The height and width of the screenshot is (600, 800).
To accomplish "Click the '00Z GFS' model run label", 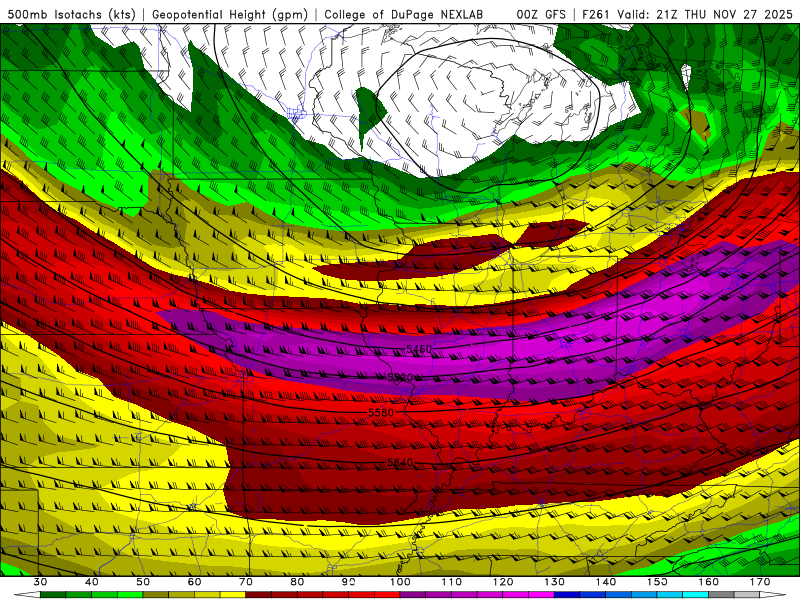I will click(x=541, y=15).
